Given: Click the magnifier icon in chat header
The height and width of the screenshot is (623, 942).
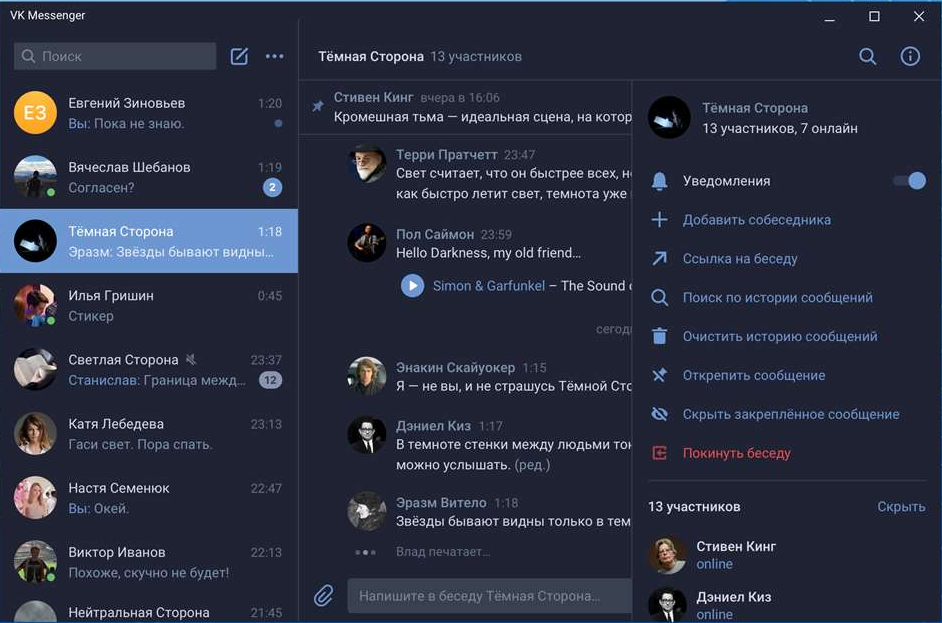Looking at the screenshot, I should pos(868,56).
